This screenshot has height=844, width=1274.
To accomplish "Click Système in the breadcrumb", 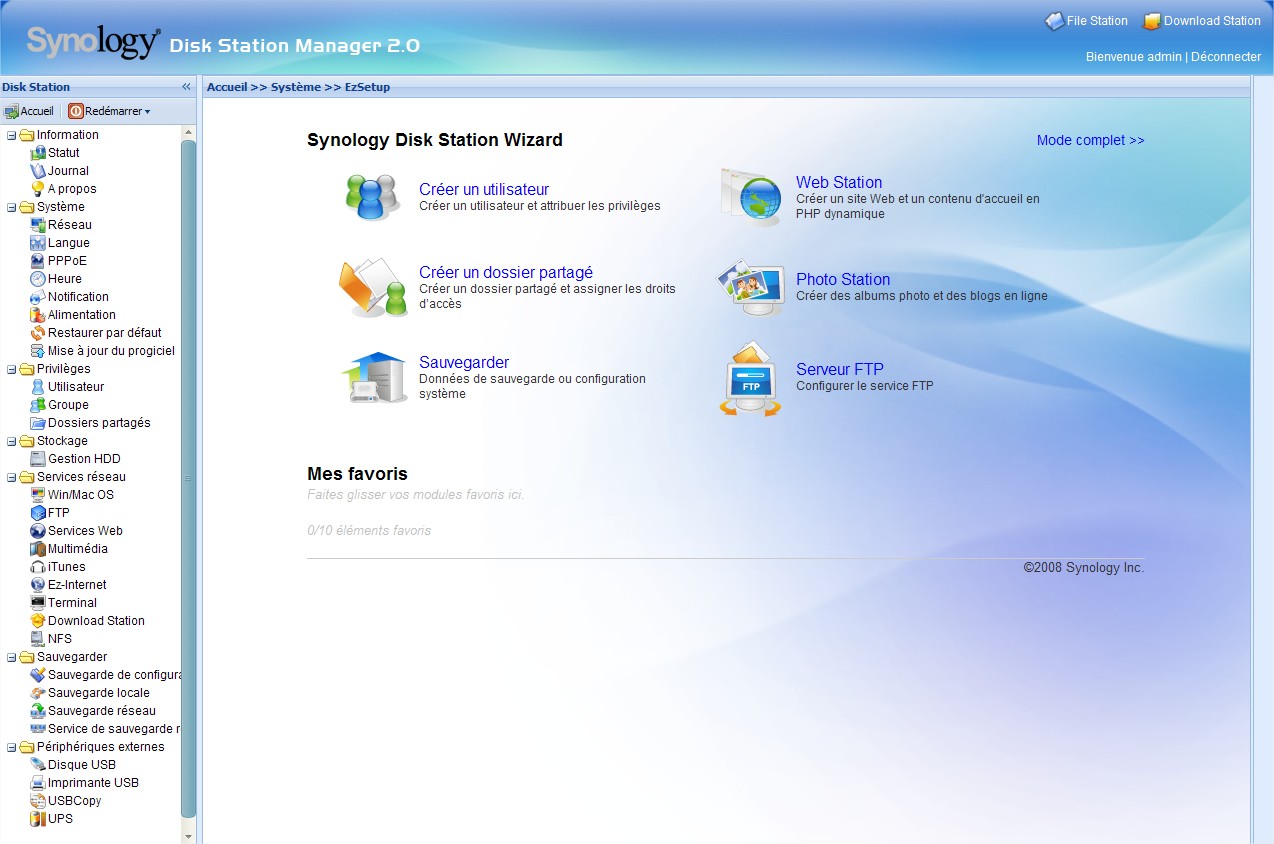I will click(296, 87).
